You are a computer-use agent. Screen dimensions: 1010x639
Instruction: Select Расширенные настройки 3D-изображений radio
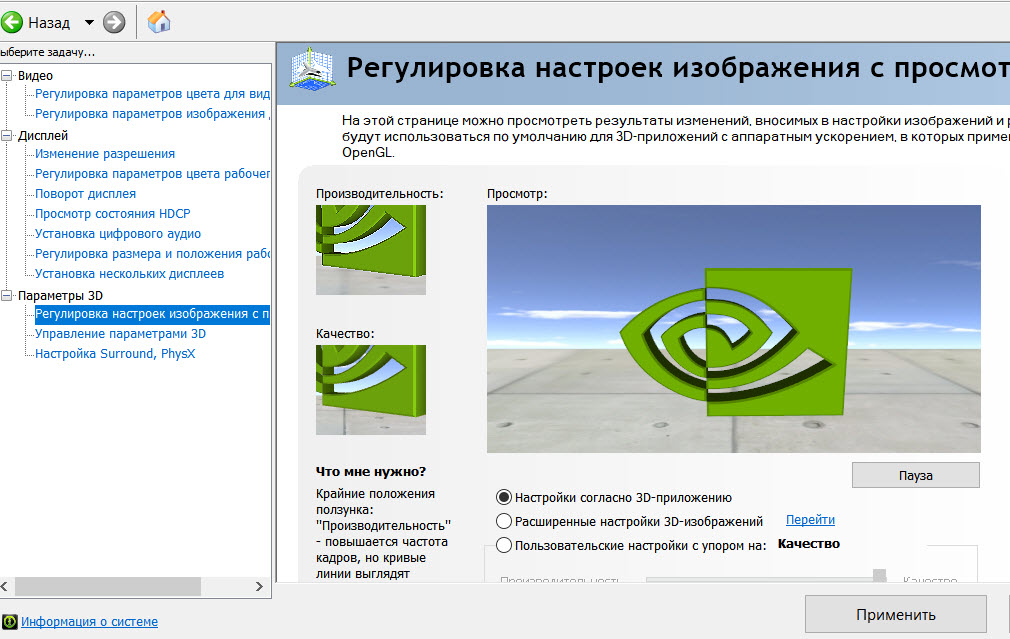(x=504, y=521)
